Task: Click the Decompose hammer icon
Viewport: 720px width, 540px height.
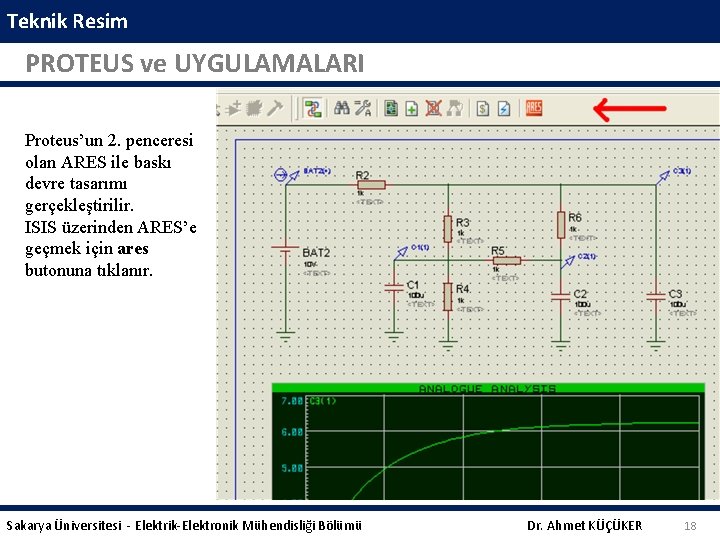Action: [x=275, y=108]
